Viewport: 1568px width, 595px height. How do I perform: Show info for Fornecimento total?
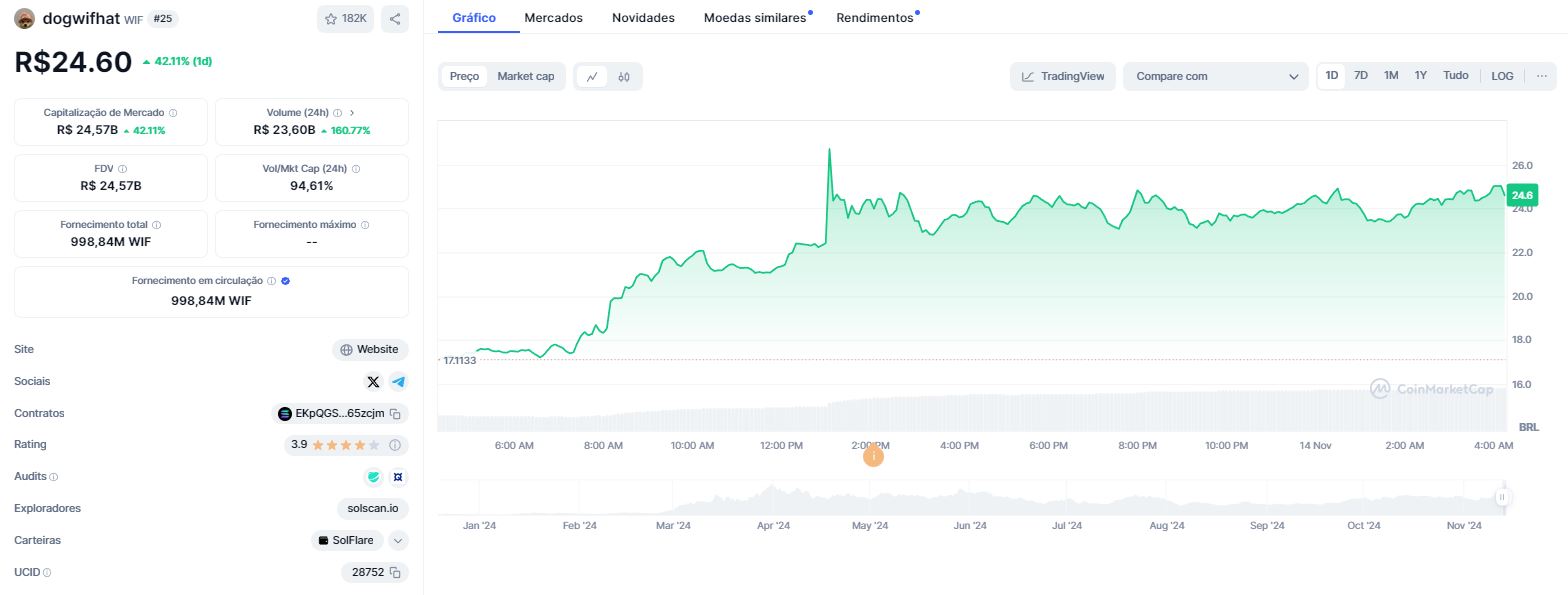point(157,225)
